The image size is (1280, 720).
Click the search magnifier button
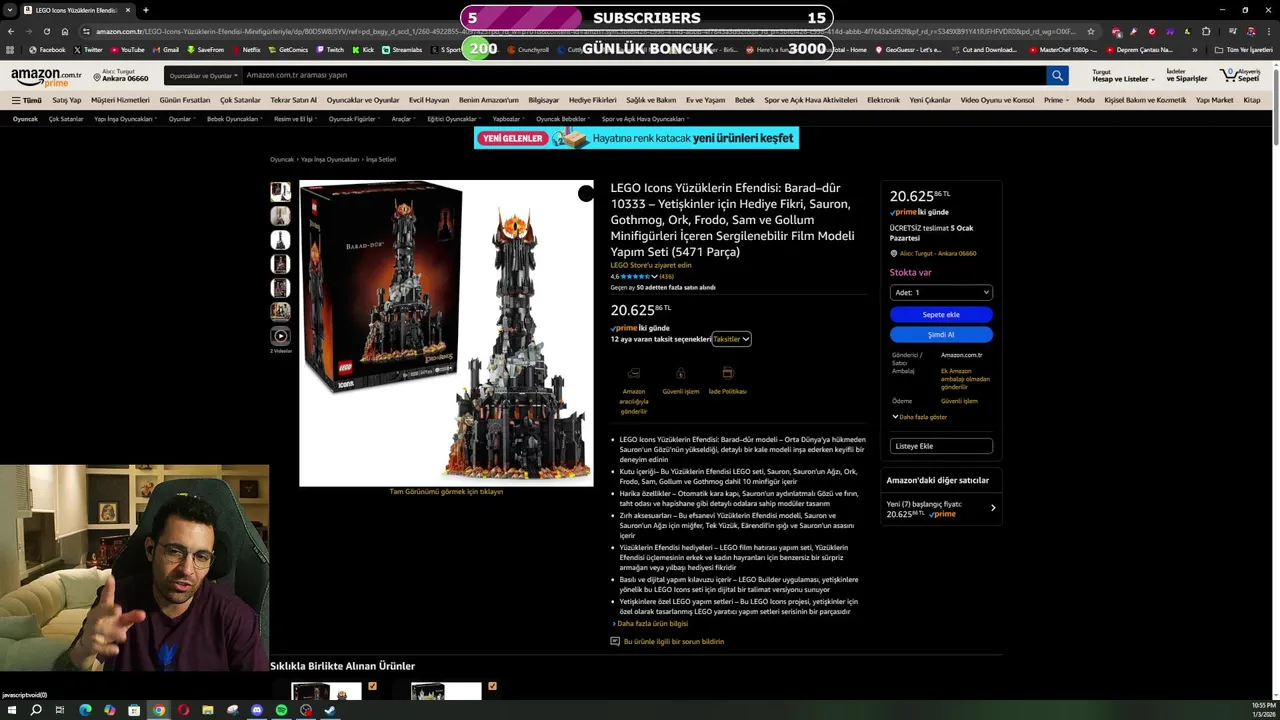pyautogui.click(x=1057, y=75)
